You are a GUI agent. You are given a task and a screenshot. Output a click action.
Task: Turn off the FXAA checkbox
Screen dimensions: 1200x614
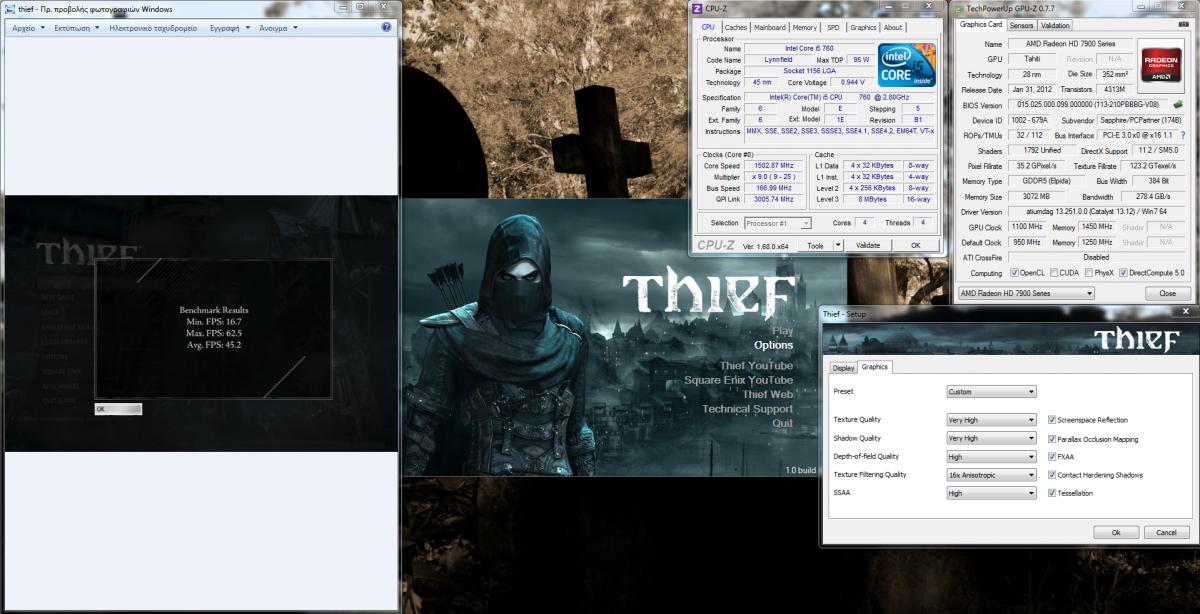click(1051, 456)
